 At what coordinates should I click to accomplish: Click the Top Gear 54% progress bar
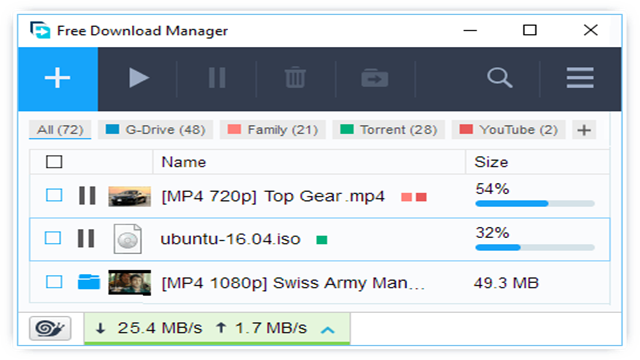[535, 203]
